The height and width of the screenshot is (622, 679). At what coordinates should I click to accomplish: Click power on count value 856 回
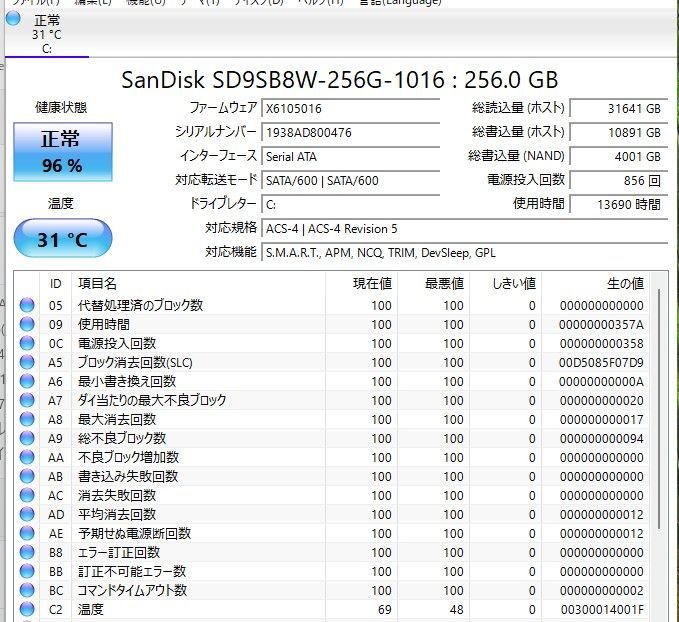click(618, 181)
